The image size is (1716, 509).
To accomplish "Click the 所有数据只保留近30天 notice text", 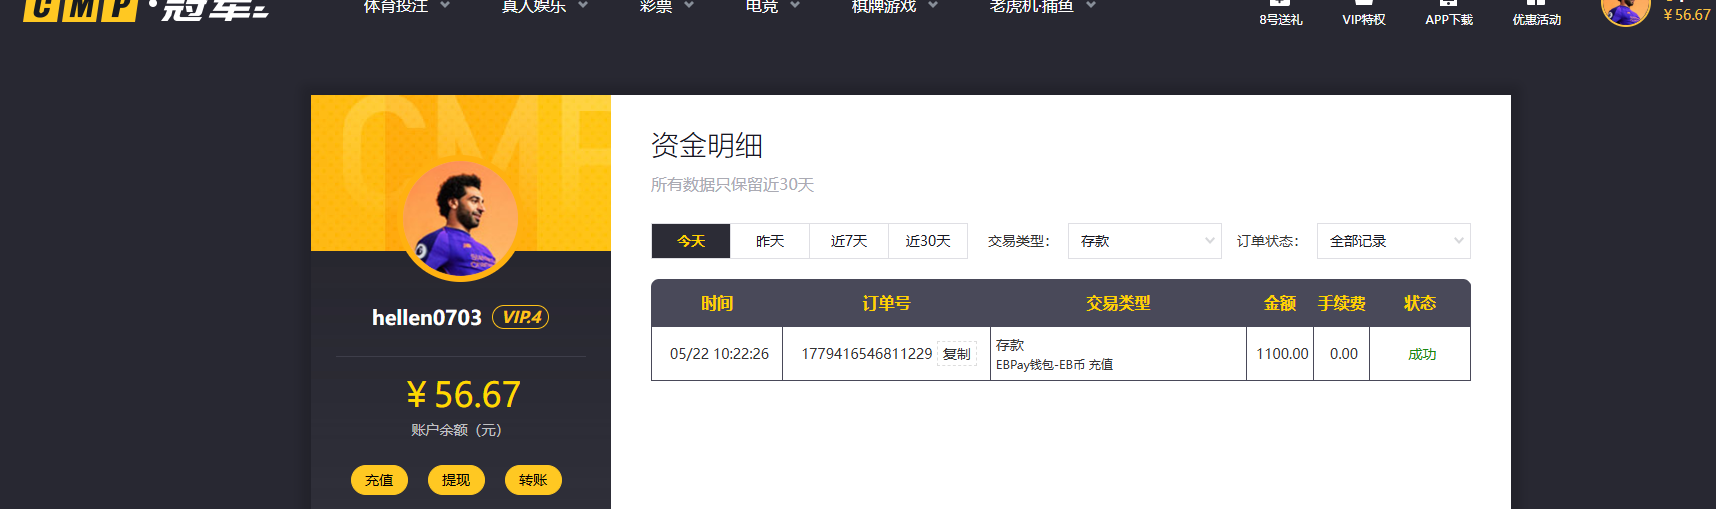I will 732,185.
